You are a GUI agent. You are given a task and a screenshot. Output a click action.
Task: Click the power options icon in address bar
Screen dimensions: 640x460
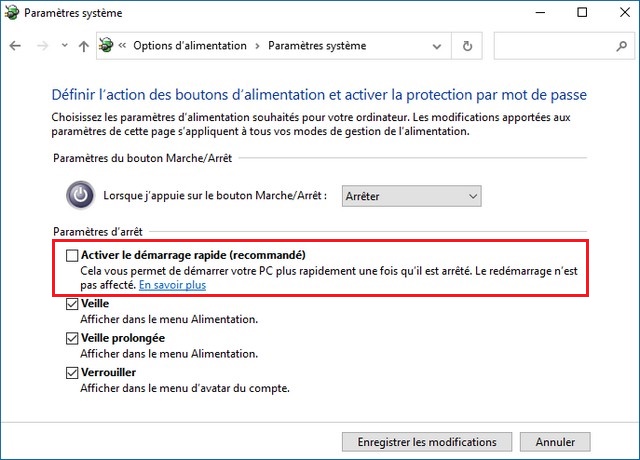(106, 46)
